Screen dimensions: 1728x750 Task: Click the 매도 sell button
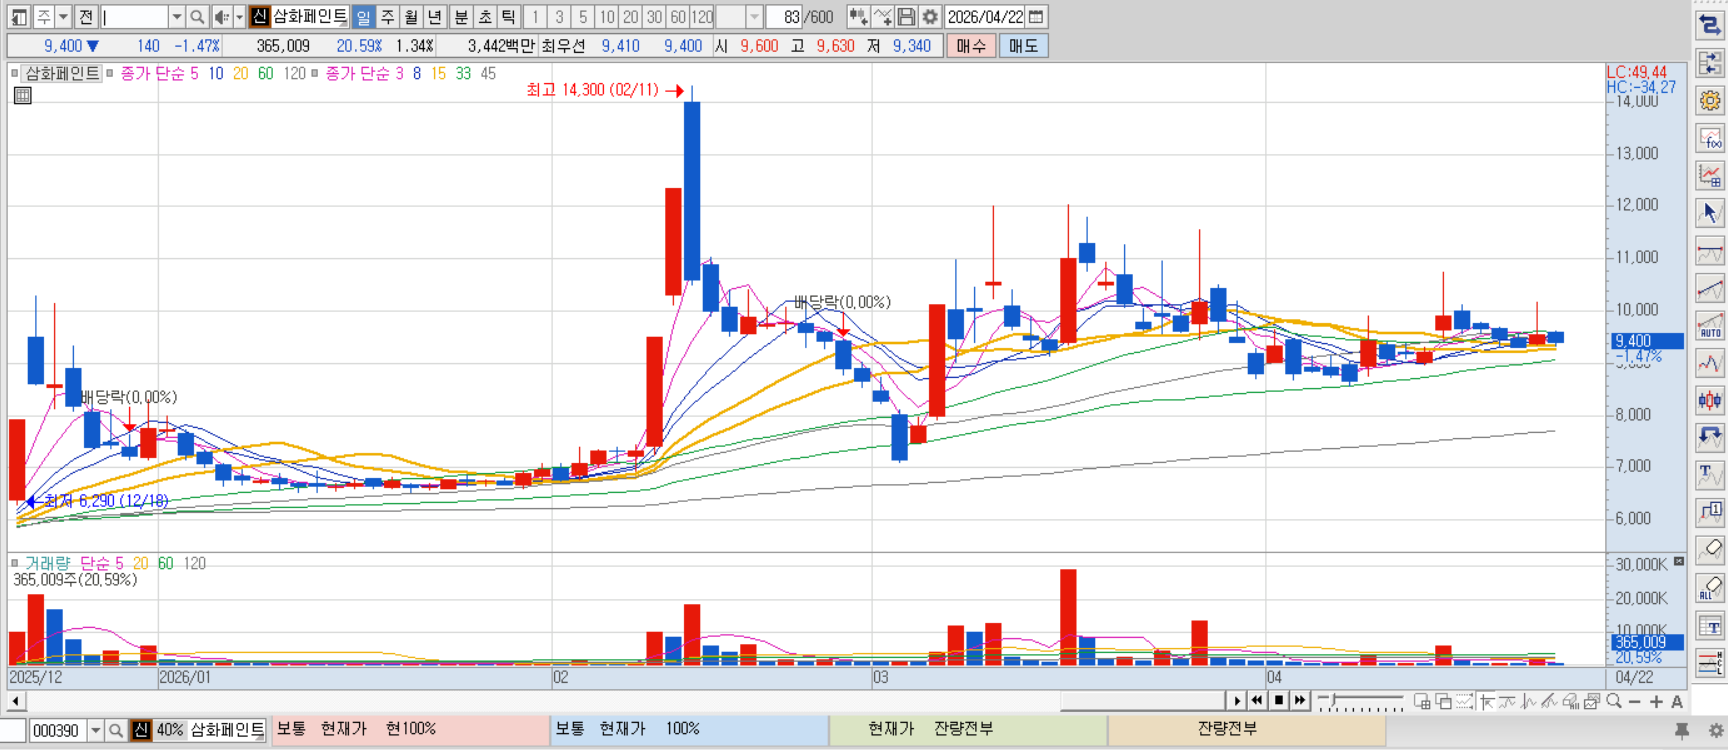(x=1023, y=46)
